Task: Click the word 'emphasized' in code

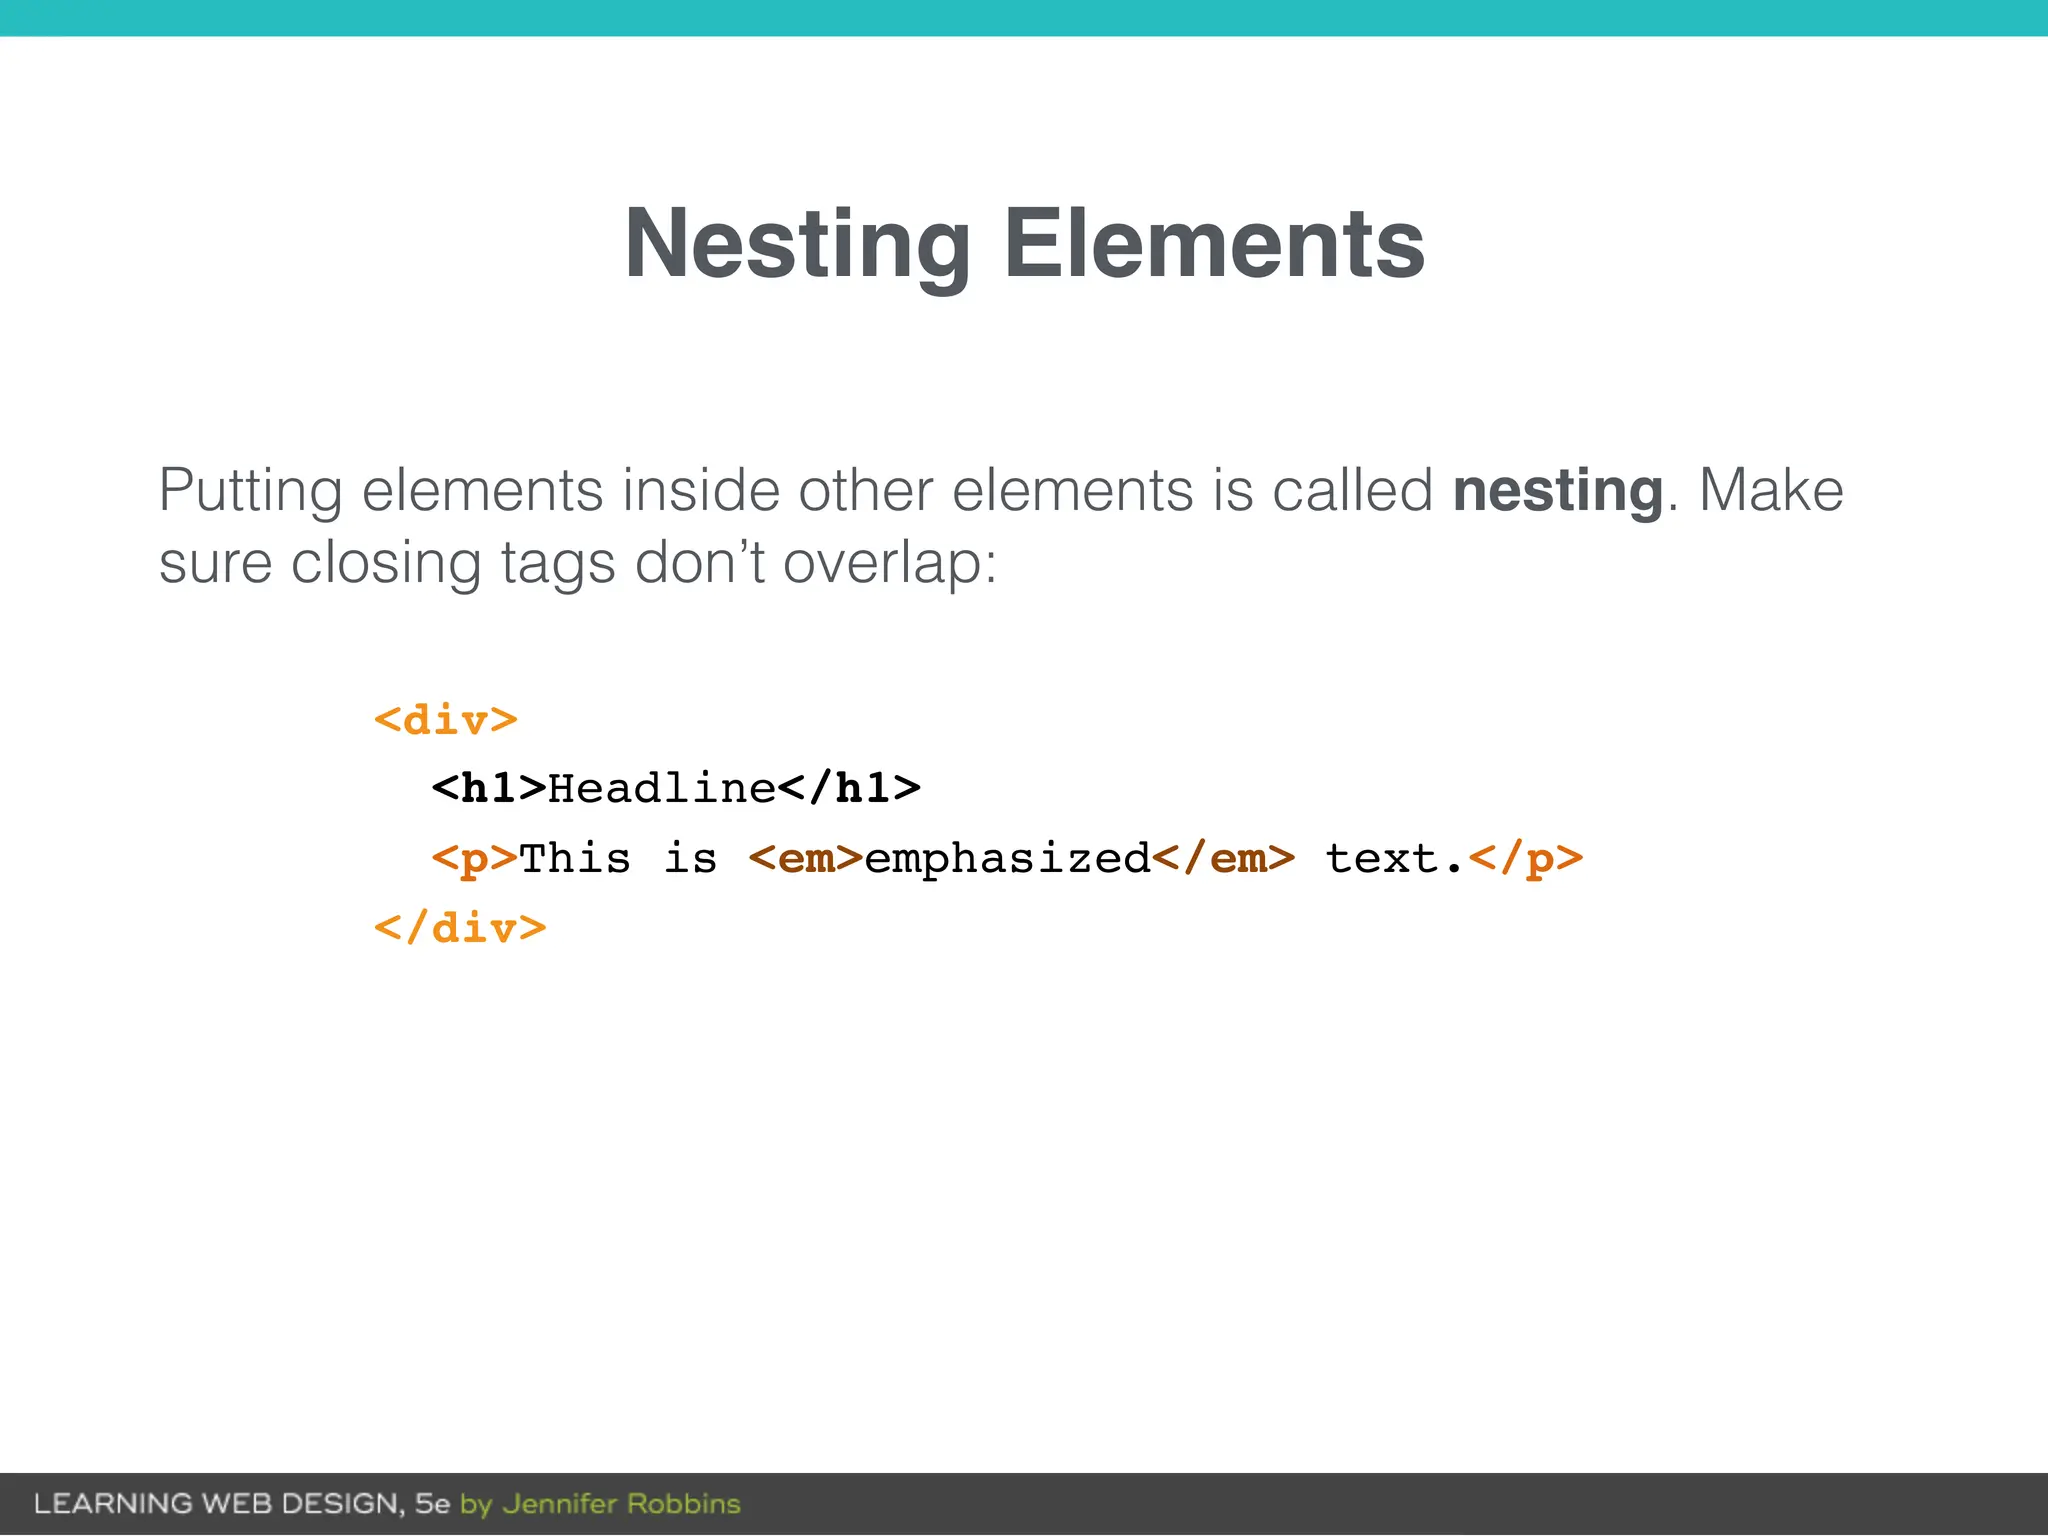Action: (1007, 860)
